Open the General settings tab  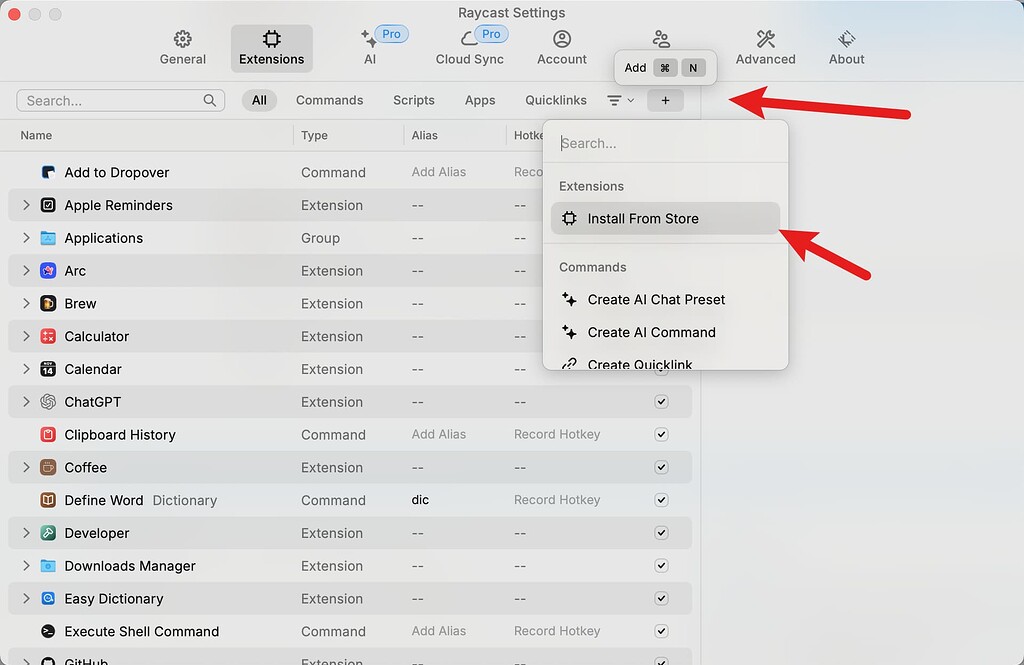(x=182, y=48)
